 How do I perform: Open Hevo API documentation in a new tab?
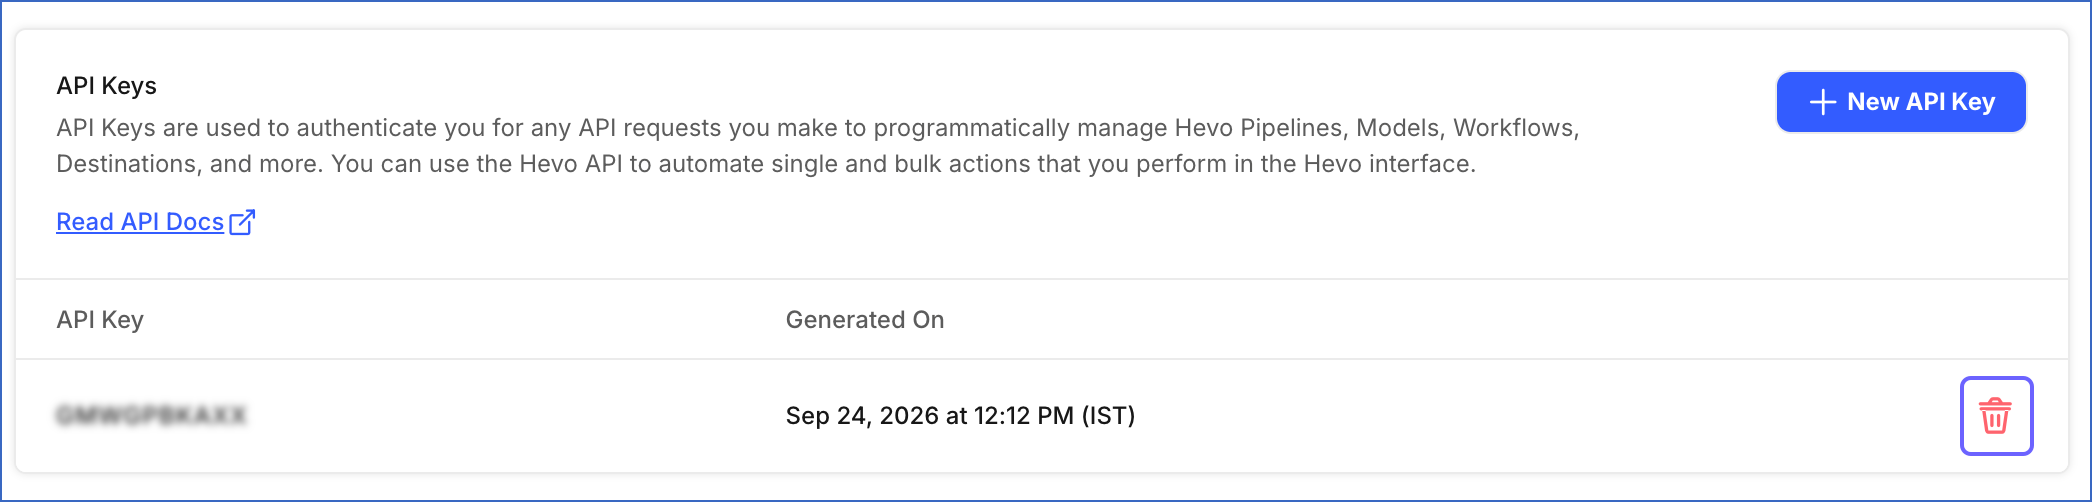coord(155,222)
